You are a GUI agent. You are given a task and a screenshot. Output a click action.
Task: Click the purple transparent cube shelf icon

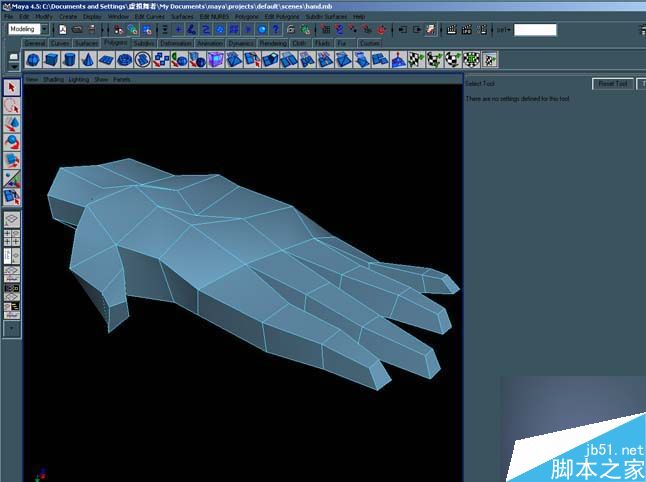pos(215,59)
